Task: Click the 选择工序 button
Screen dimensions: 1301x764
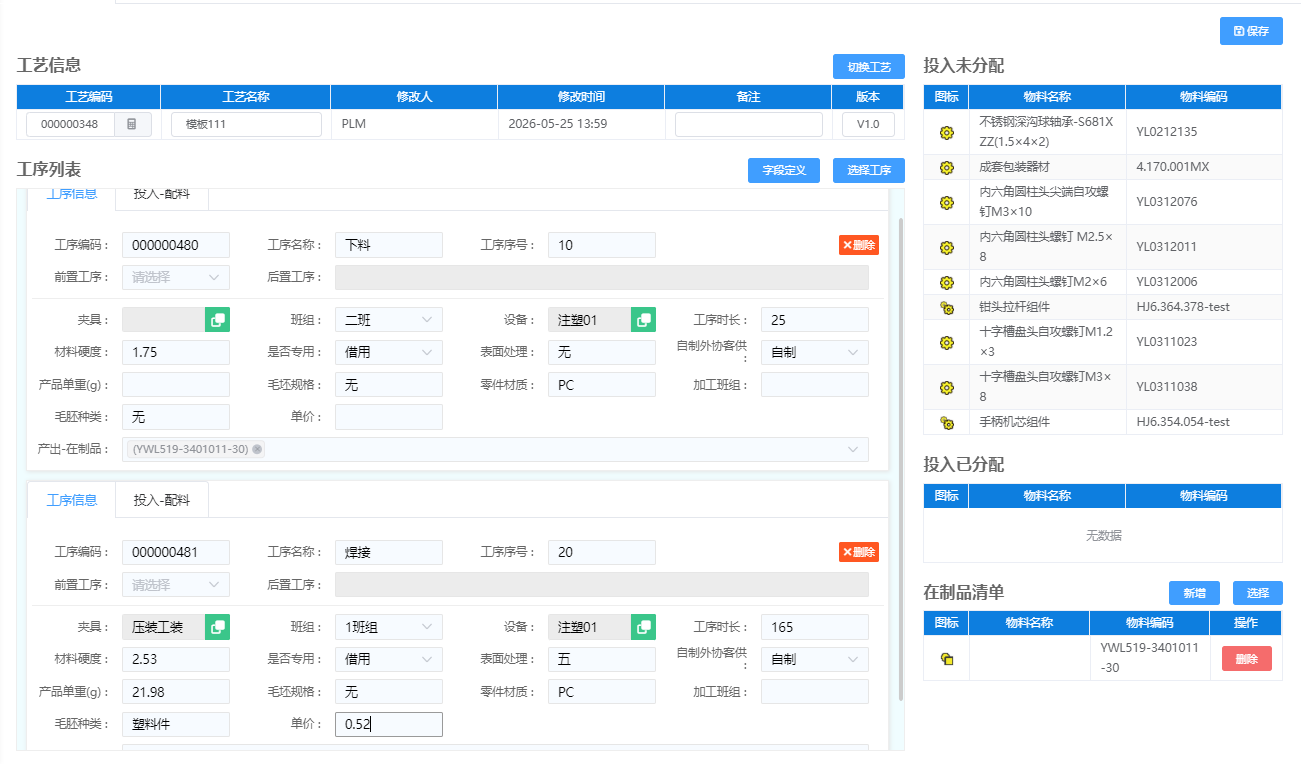Action: [869, 170]
